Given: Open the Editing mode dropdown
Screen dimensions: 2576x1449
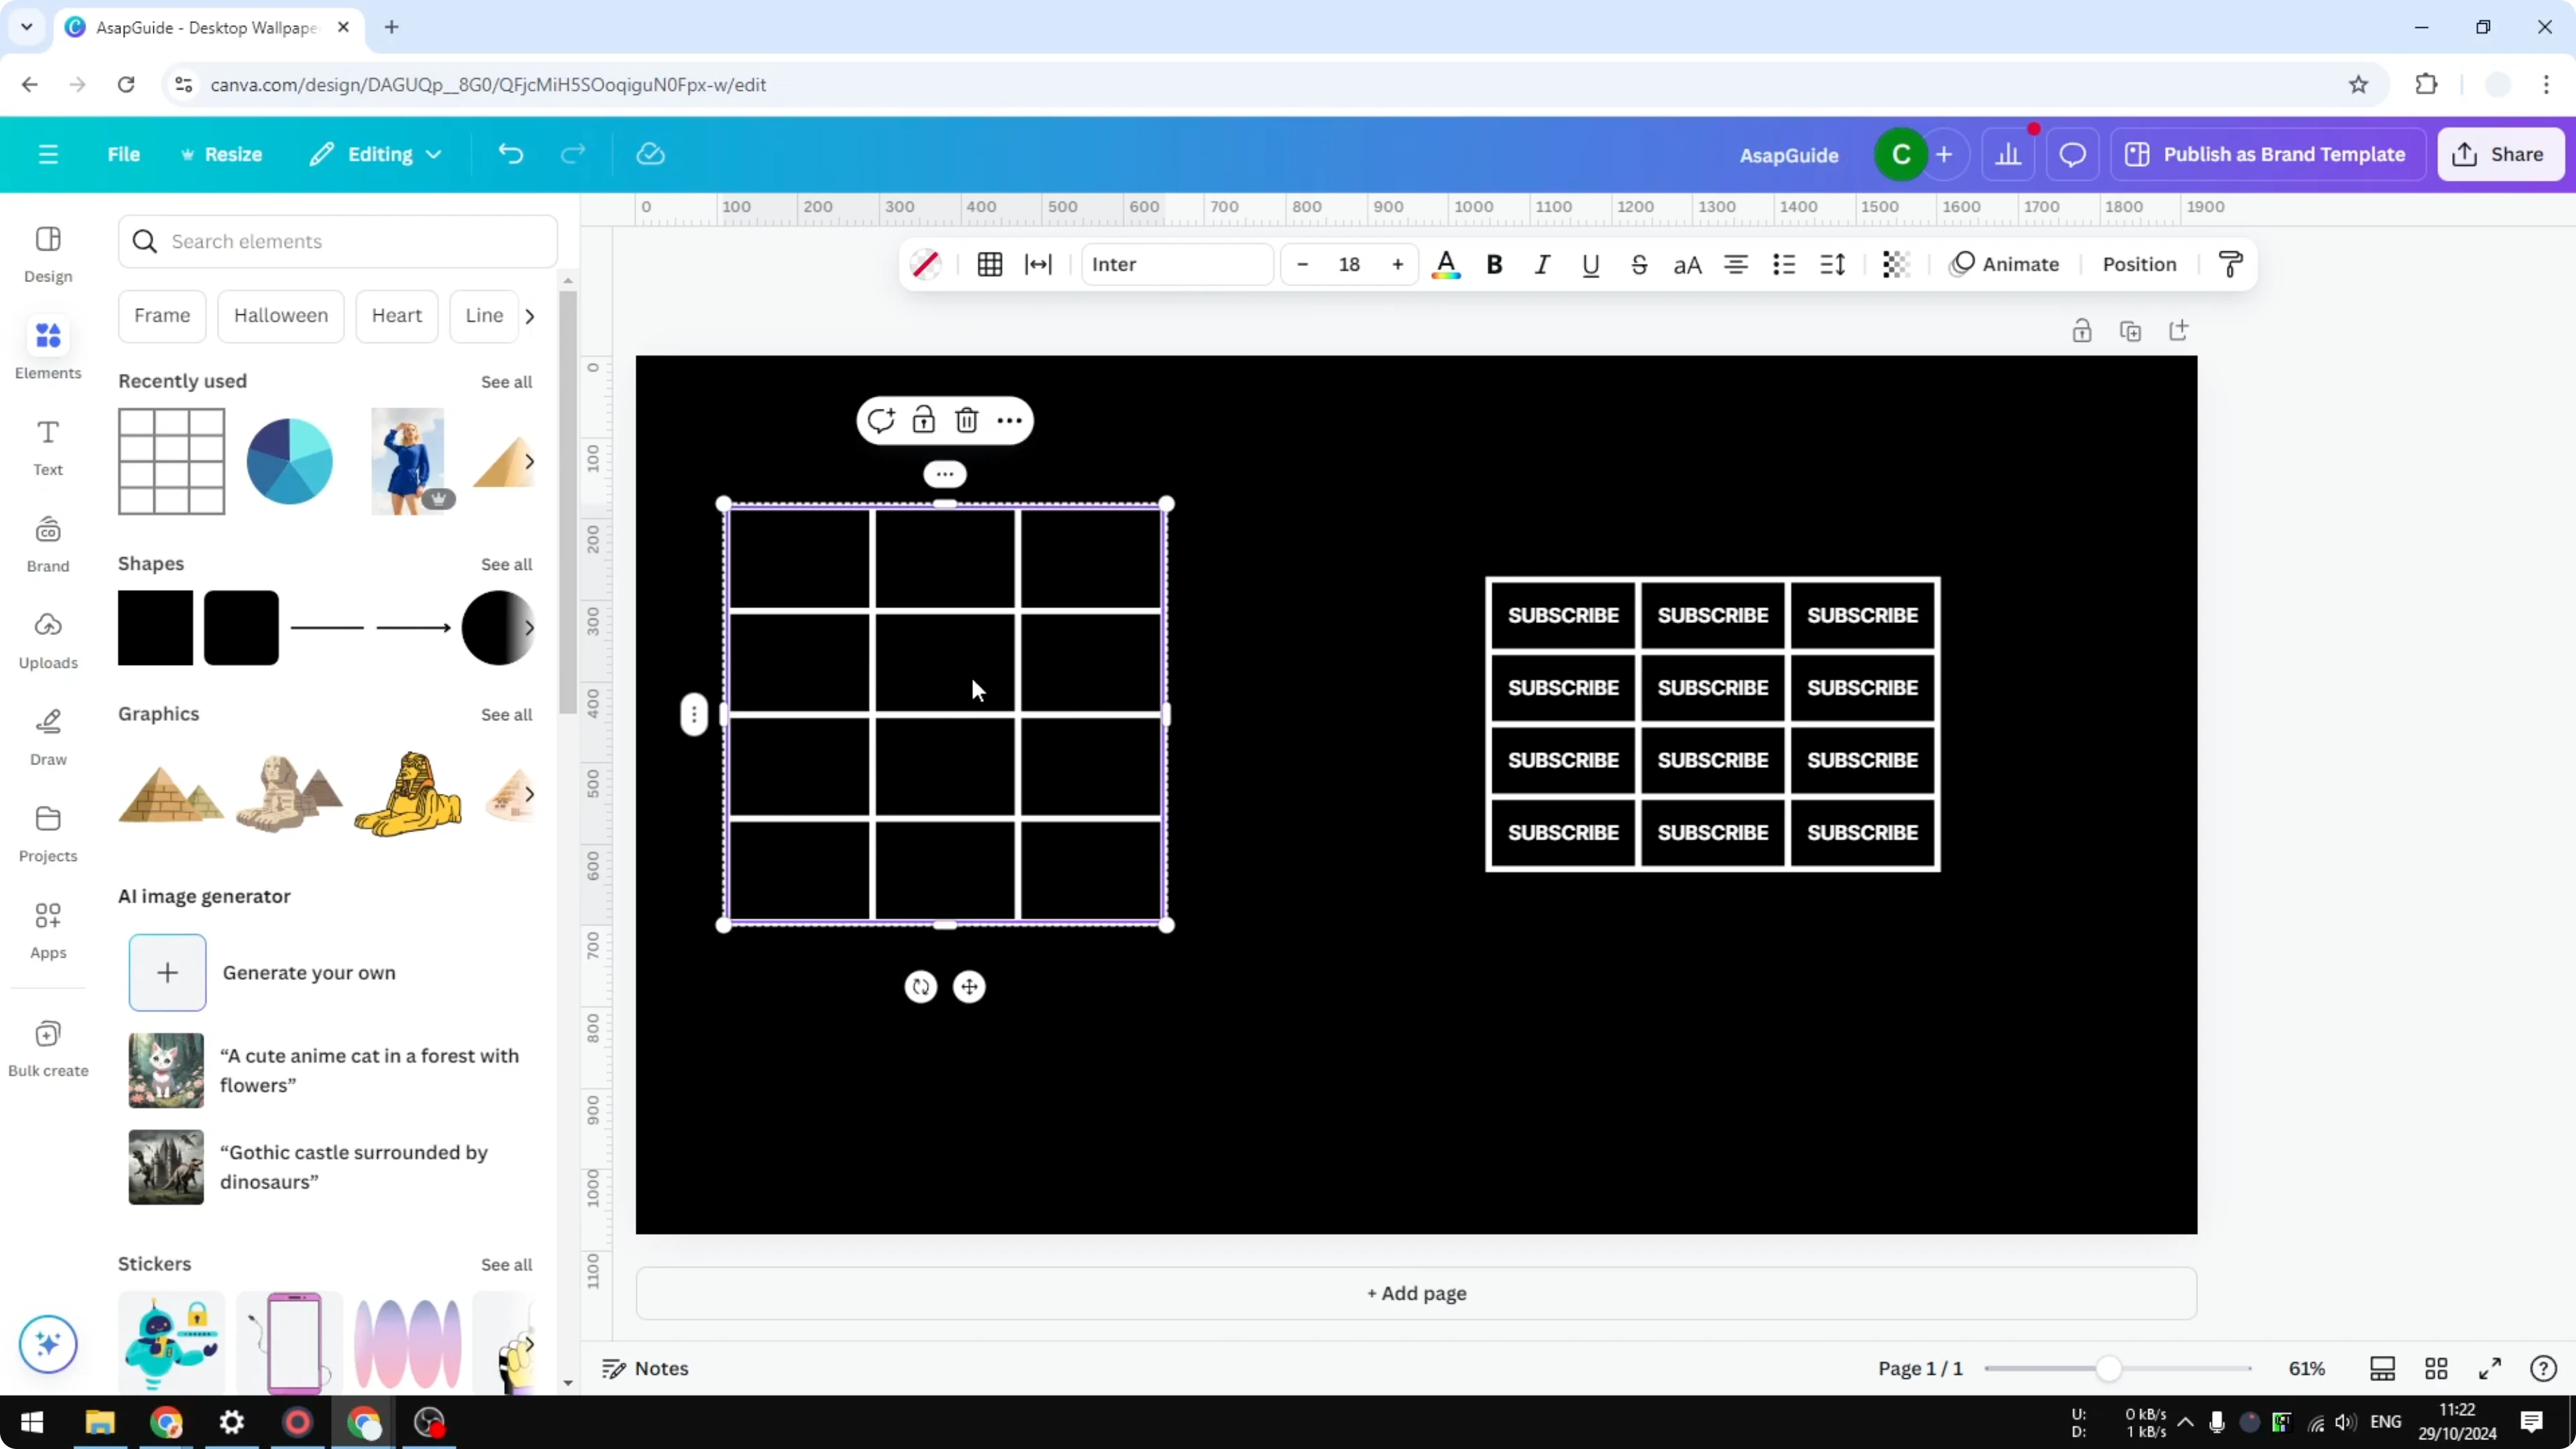Looking at the screenshot, I should click(x=376, y=153).
